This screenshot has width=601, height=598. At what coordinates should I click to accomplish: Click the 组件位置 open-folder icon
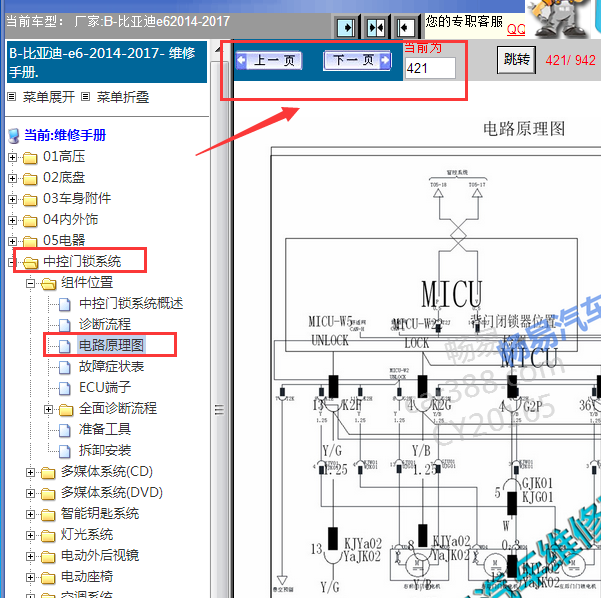point(49,284)
